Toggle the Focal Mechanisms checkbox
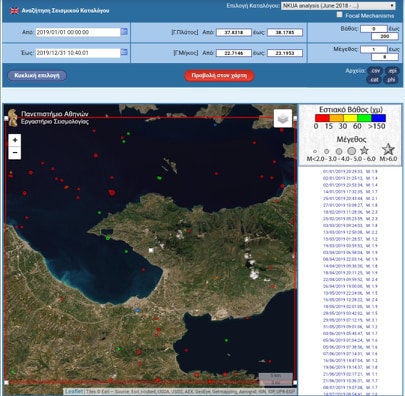This screenshot has height=396, width=405. coord(339,15)
